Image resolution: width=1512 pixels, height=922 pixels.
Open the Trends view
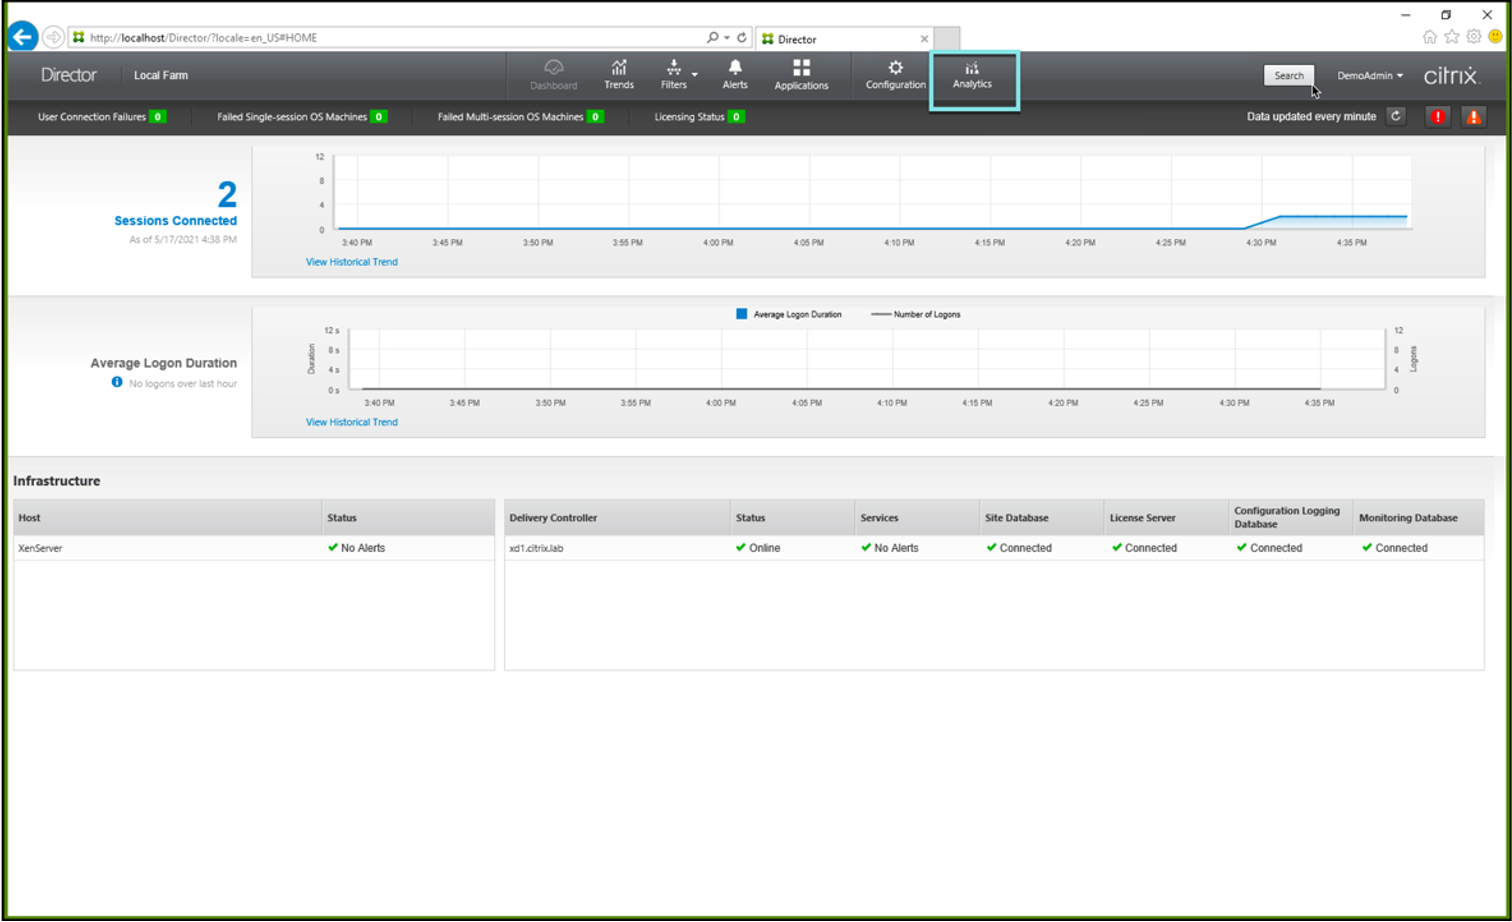pos(618,74)
